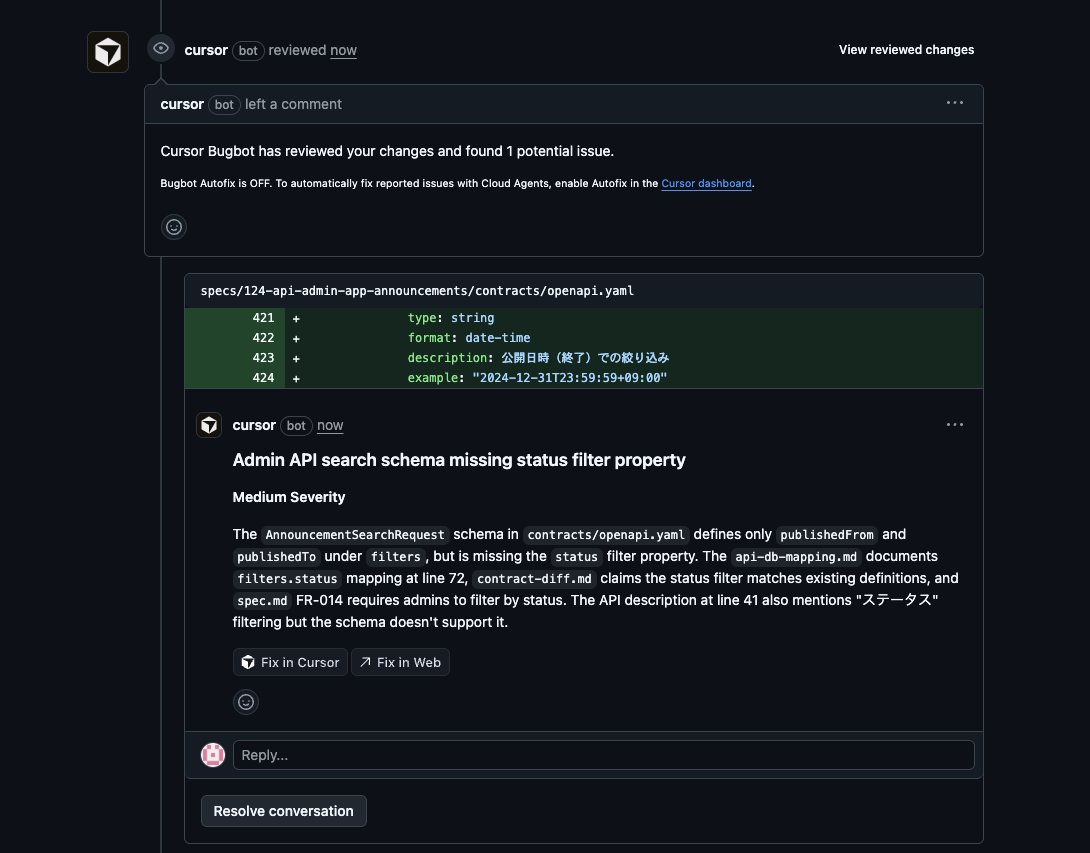Open the openapi.yaml file path link

[x=417, y=291]
